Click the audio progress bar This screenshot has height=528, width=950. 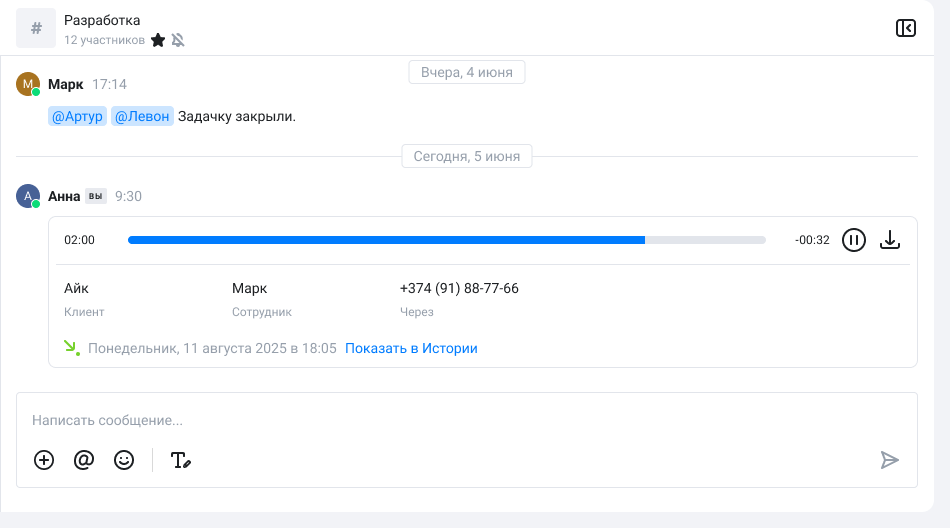pos(446,240)
